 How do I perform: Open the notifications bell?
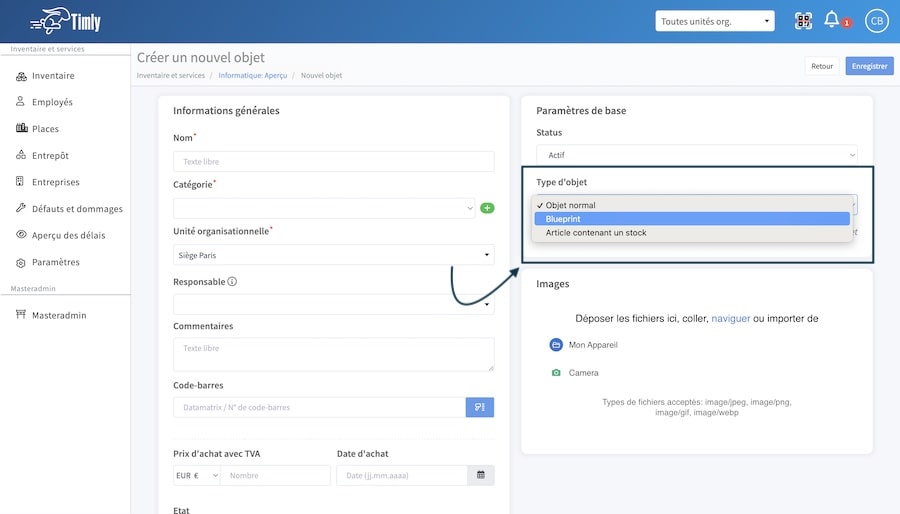[x=831, y=20]
